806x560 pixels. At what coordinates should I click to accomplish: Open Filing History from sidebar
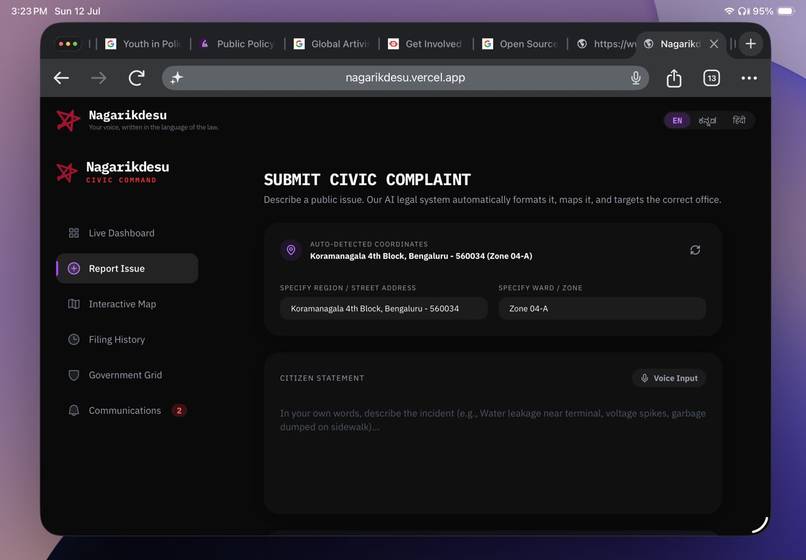click(127, 339)
